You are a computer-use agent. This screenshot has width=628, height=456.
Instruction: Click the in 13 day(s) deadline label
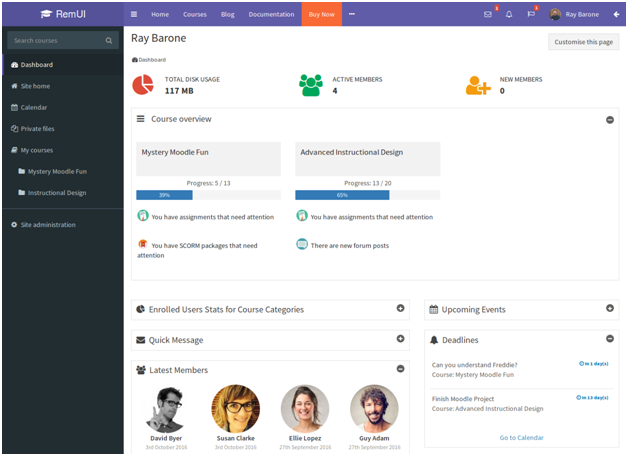pos(592,398)
